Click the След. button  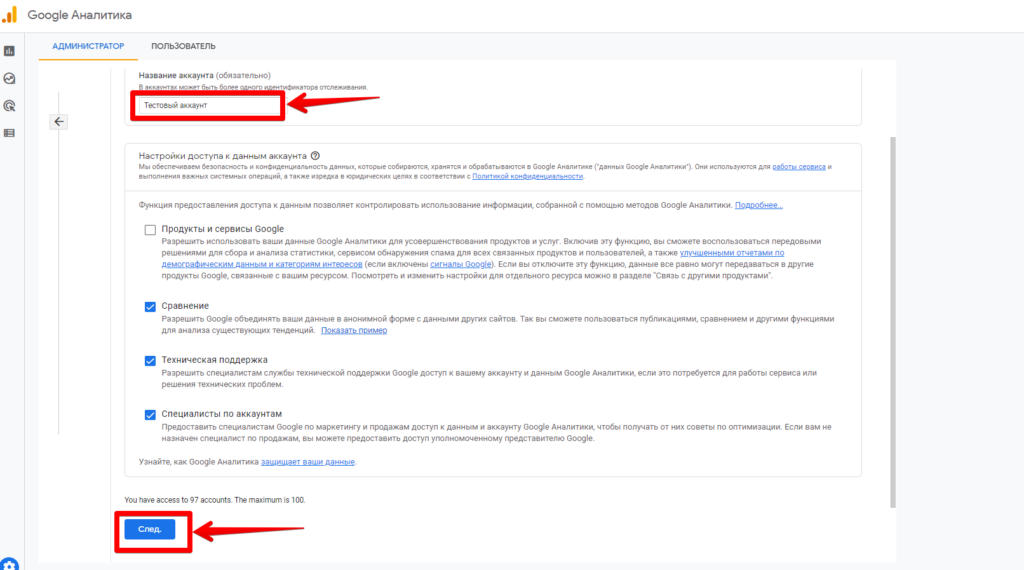pyautogui.click(x=150, y=529)
